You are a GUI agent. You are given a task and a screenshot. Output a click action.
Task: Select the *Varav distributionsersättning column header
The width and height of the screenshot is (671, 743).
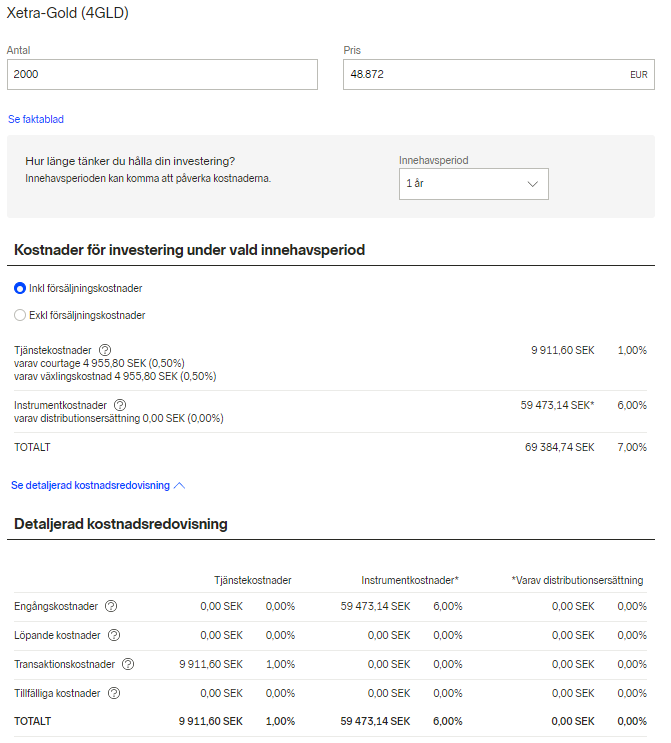(577, 580)
